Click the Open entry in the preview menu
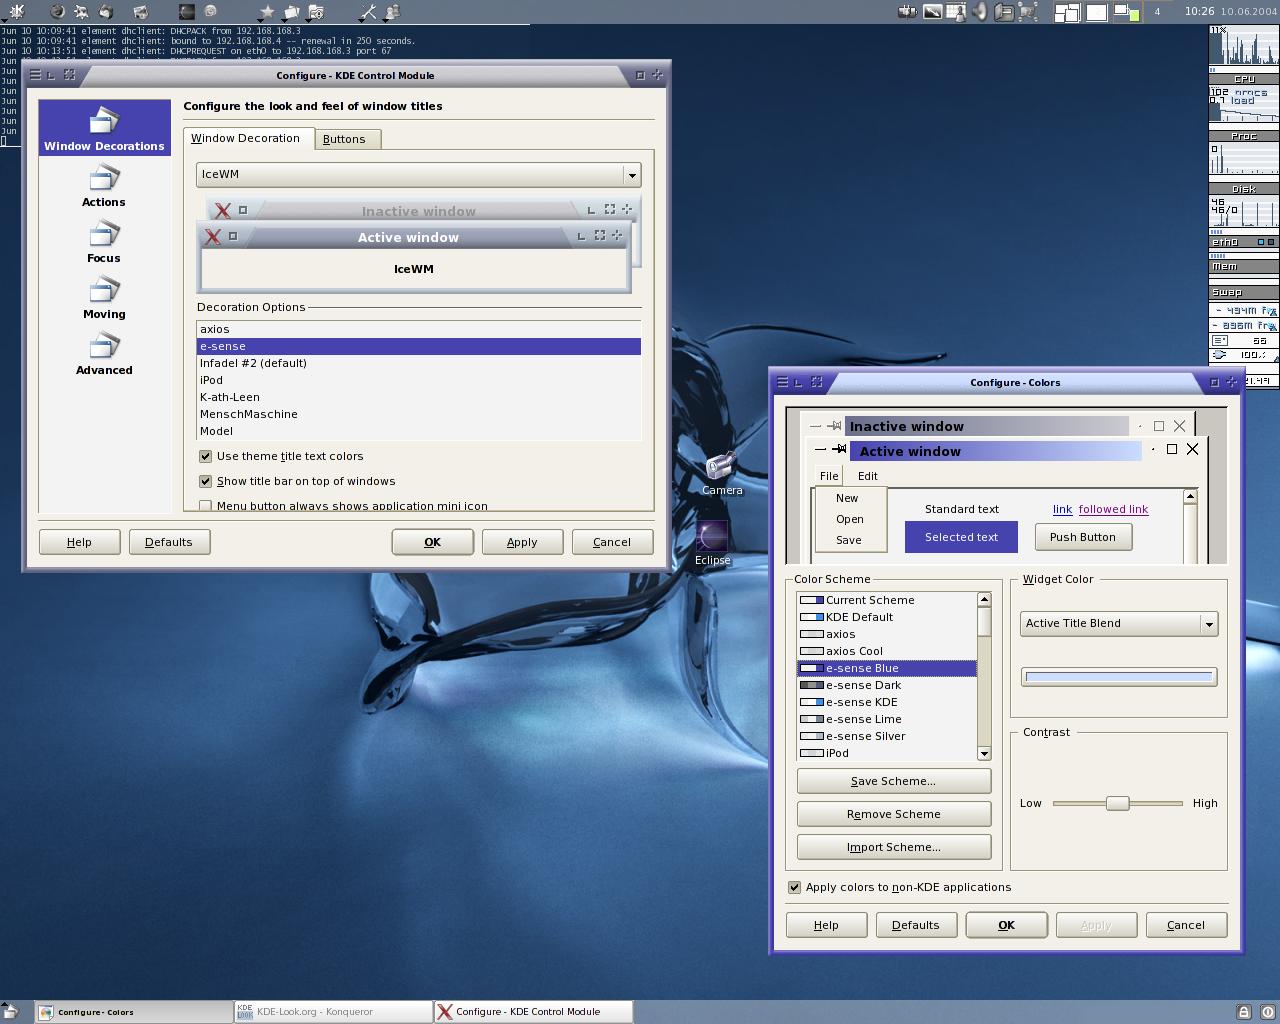 pyautogui.click(x=850, y=519)
